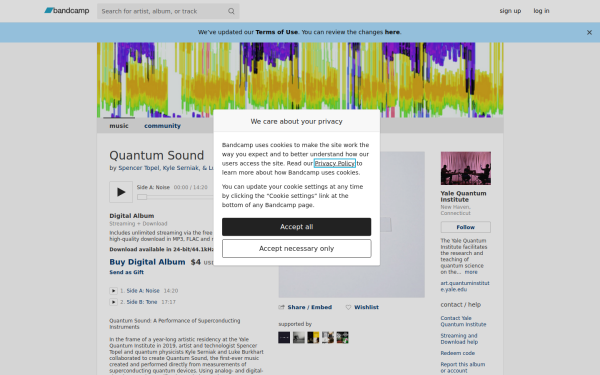Screen dimensions: 600x375
Task: Open the Terms of Use link in banner
Action: (x=276, y=32)
